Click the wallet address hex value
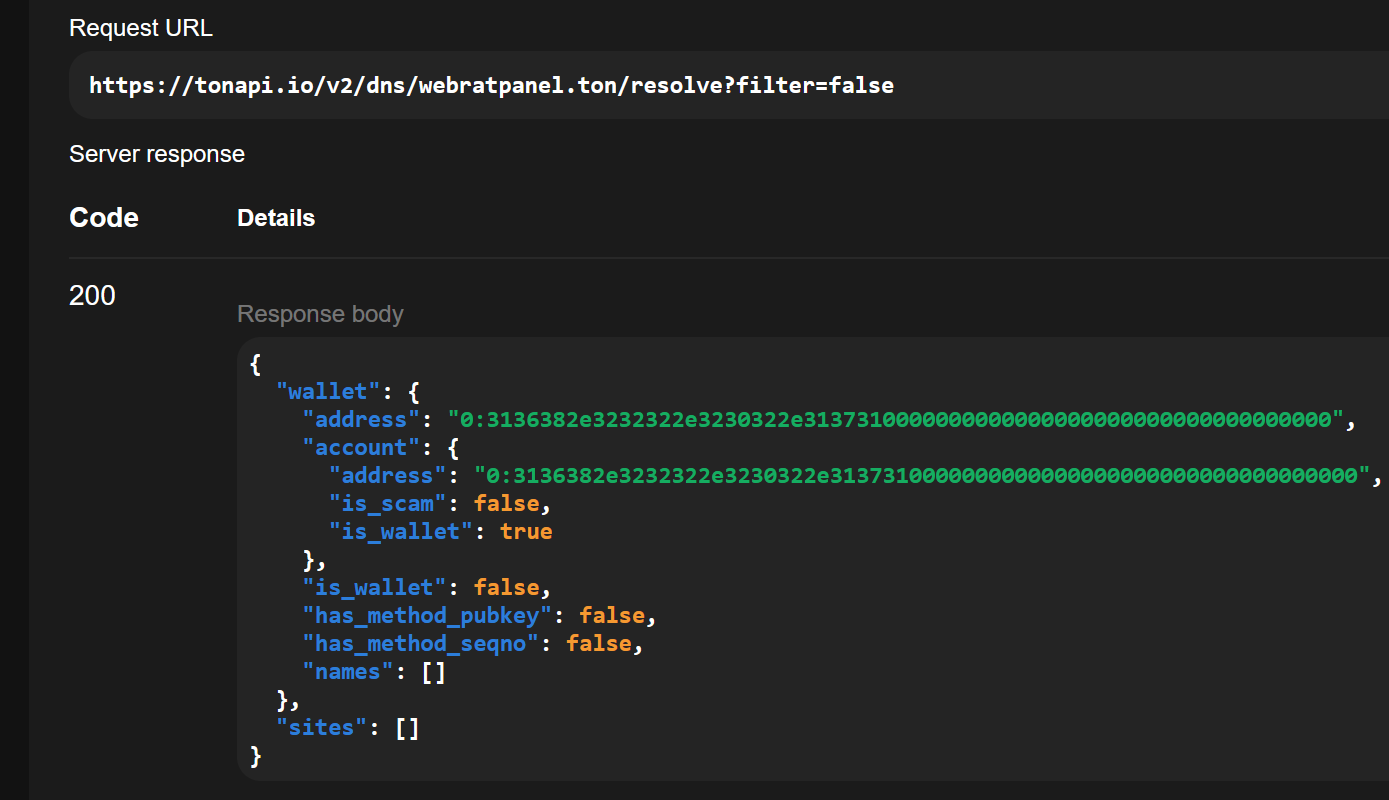1389x800 pixels. pos(894,419)
